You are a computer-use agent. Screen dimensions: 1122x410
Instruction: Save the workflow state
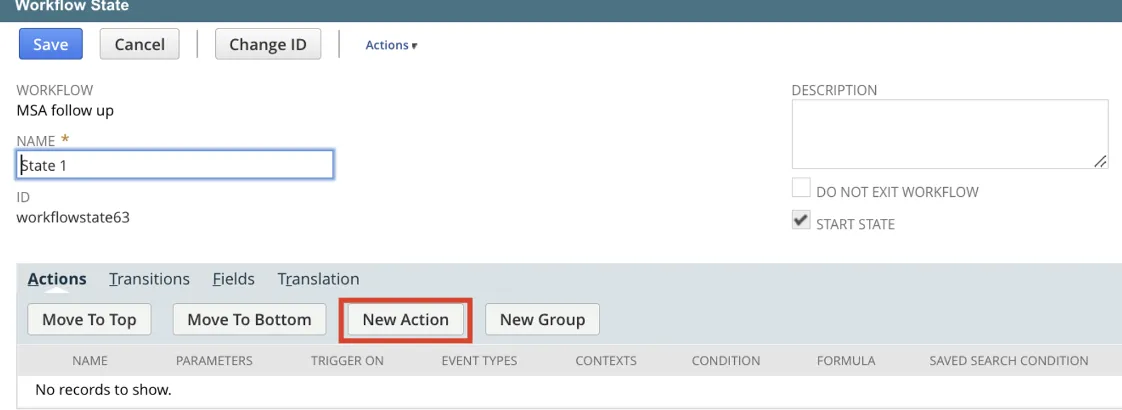(x=51, y=44)
